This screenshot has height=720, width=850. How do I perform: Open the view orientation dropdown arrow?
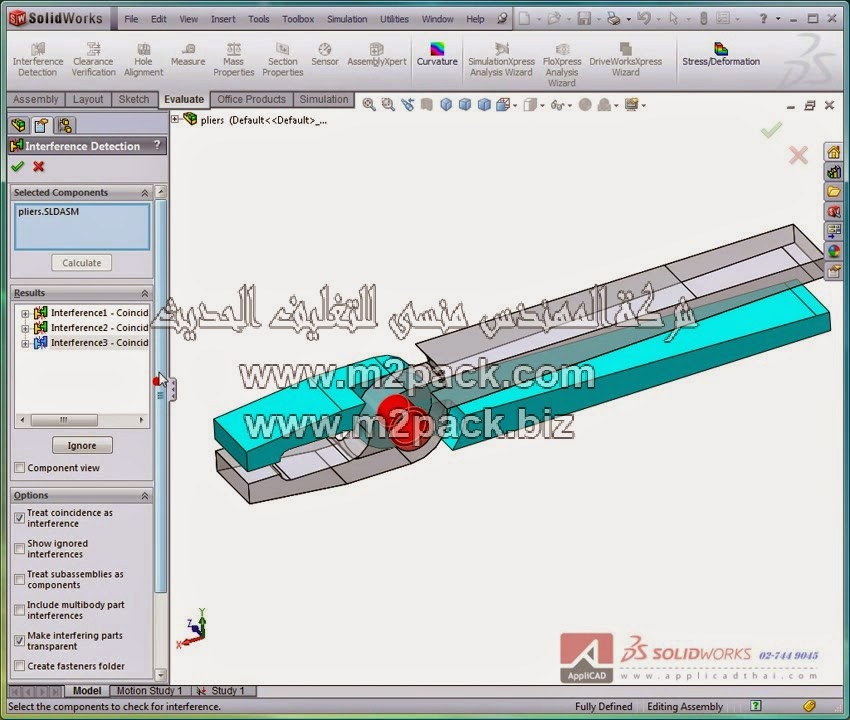point(515,105)
